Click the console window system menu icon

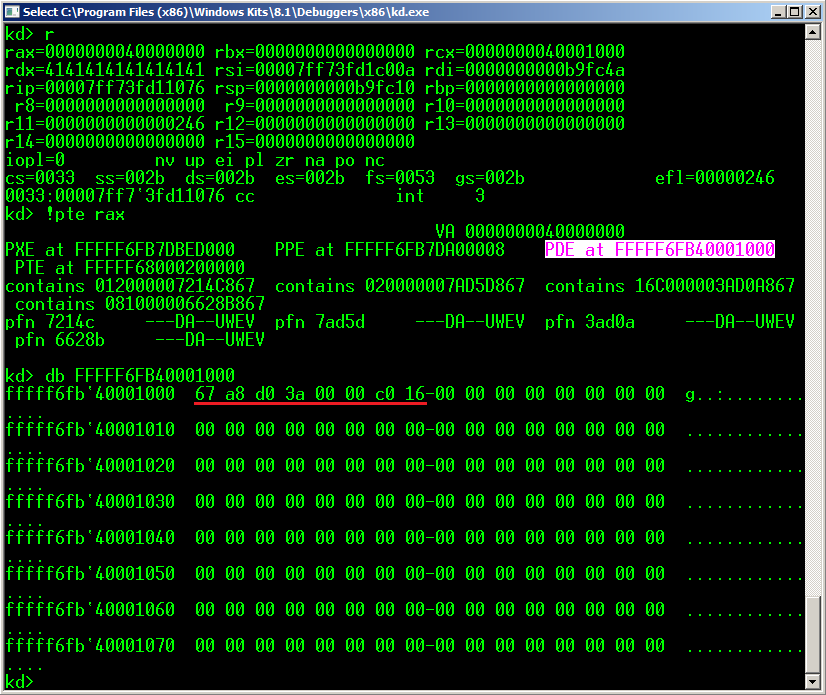pyautogui.click(x=12, y=12)
